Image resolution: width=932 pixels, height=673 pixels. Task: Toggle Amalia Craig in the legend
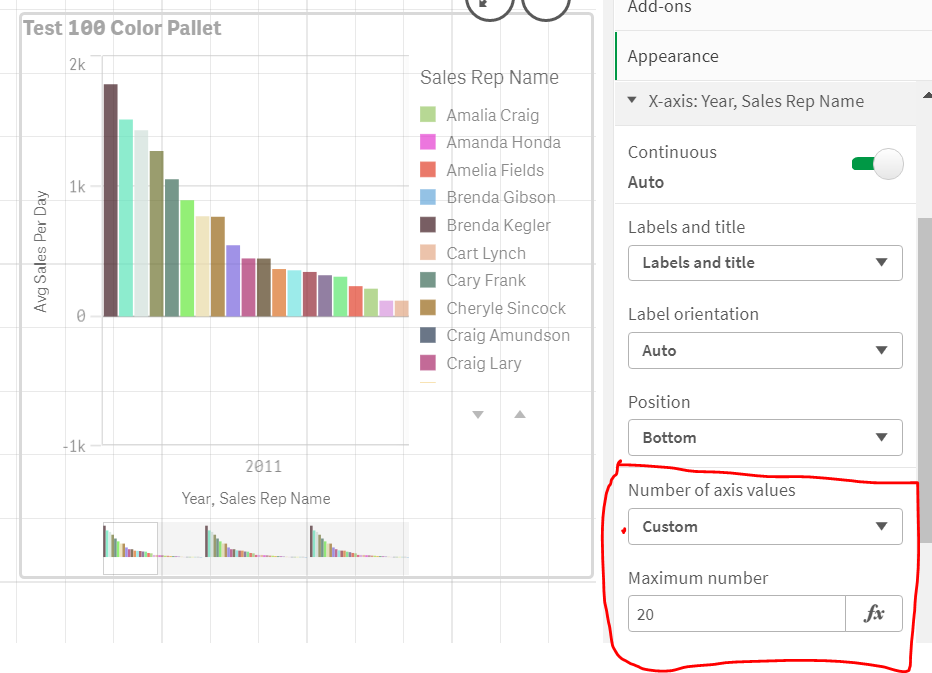click(x=492, y=115)
